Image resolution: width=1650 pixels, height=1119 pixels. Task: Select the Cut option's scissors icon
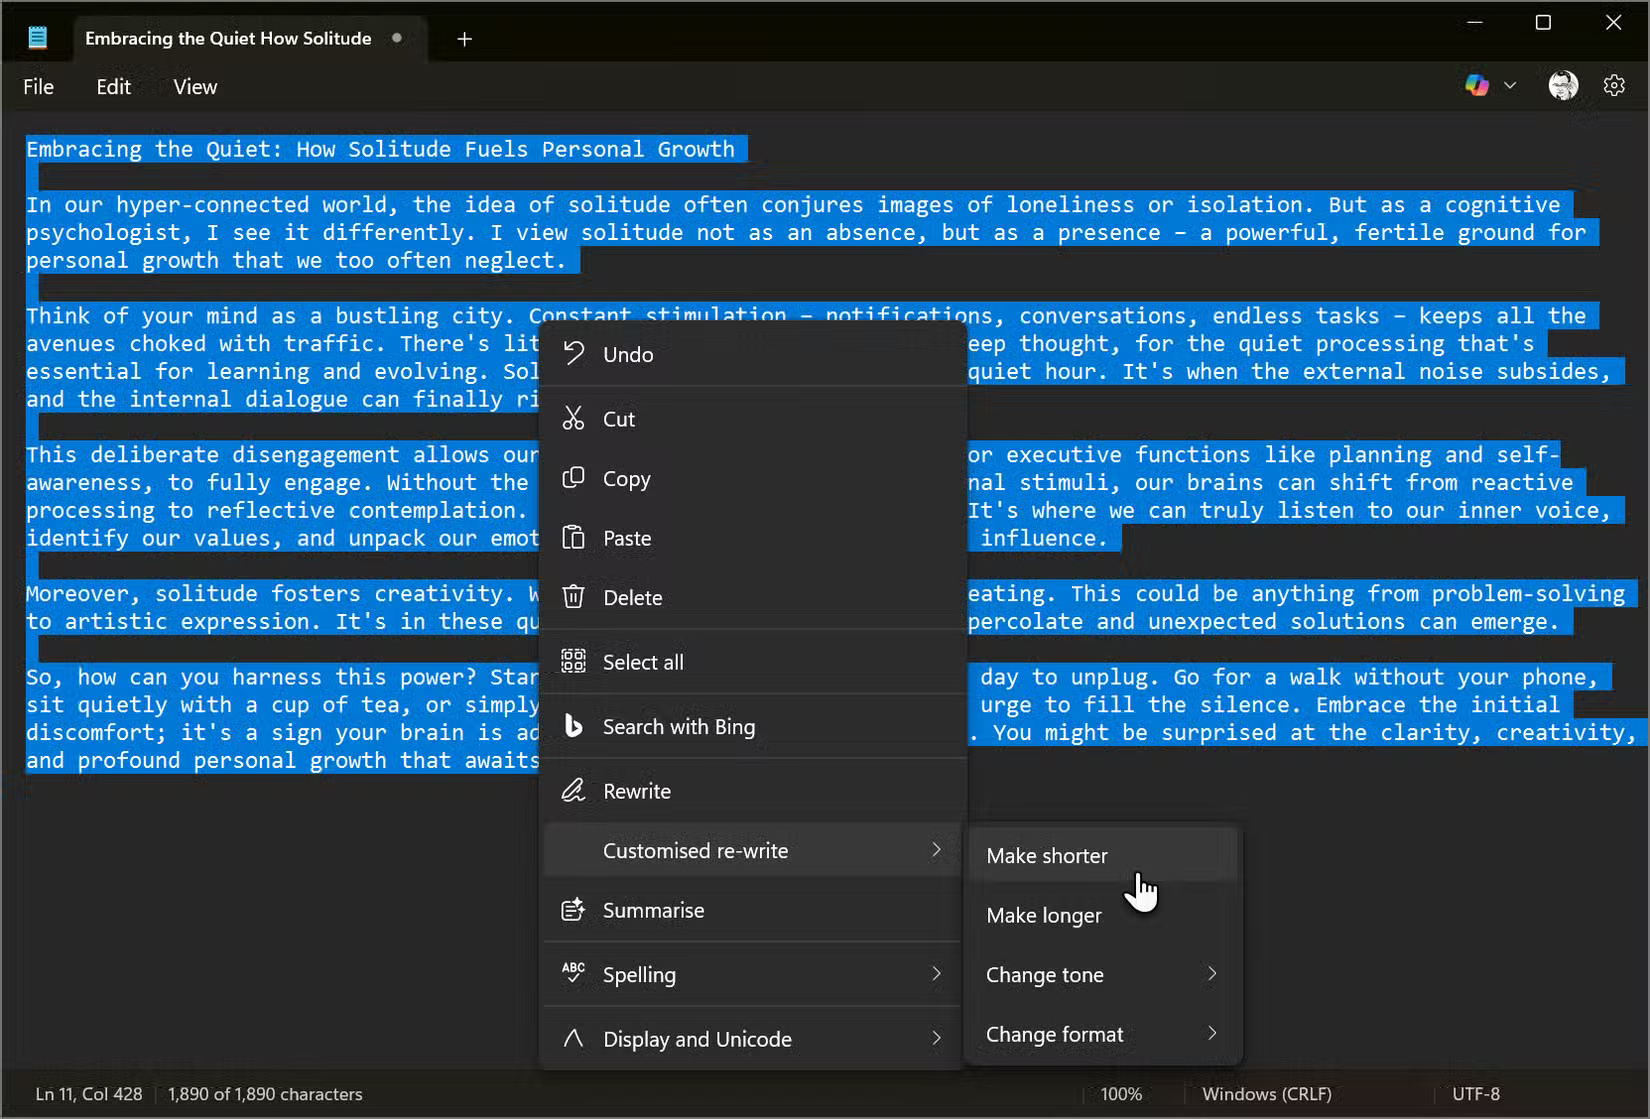pyautogui.click(x=574, y=418)
